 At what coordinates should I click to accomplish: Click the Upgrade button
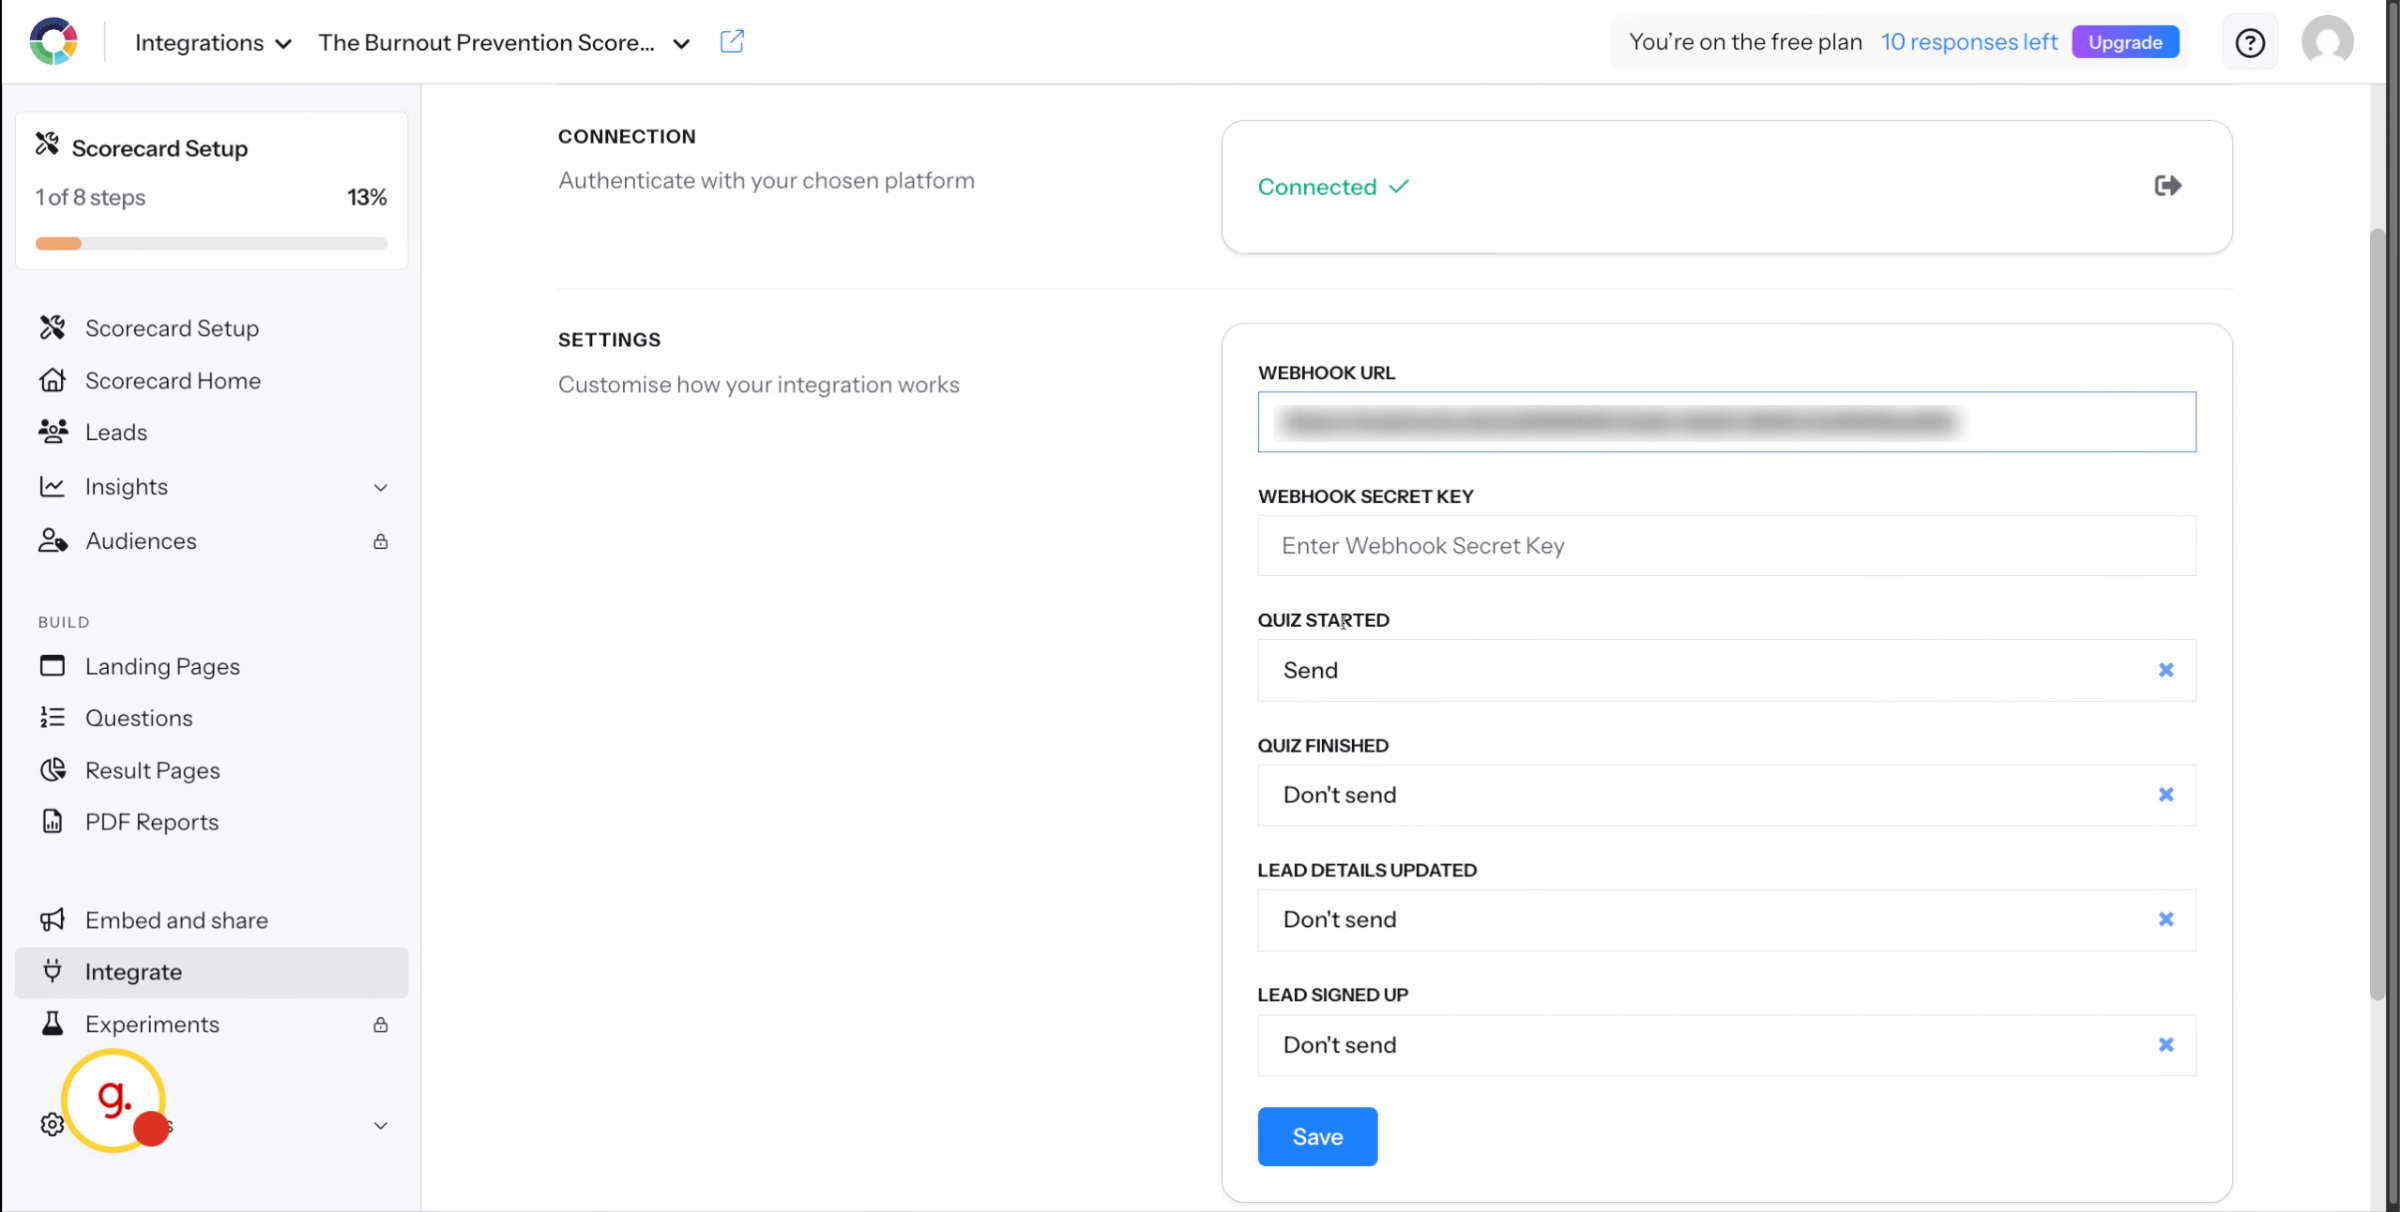point(2125,42)
